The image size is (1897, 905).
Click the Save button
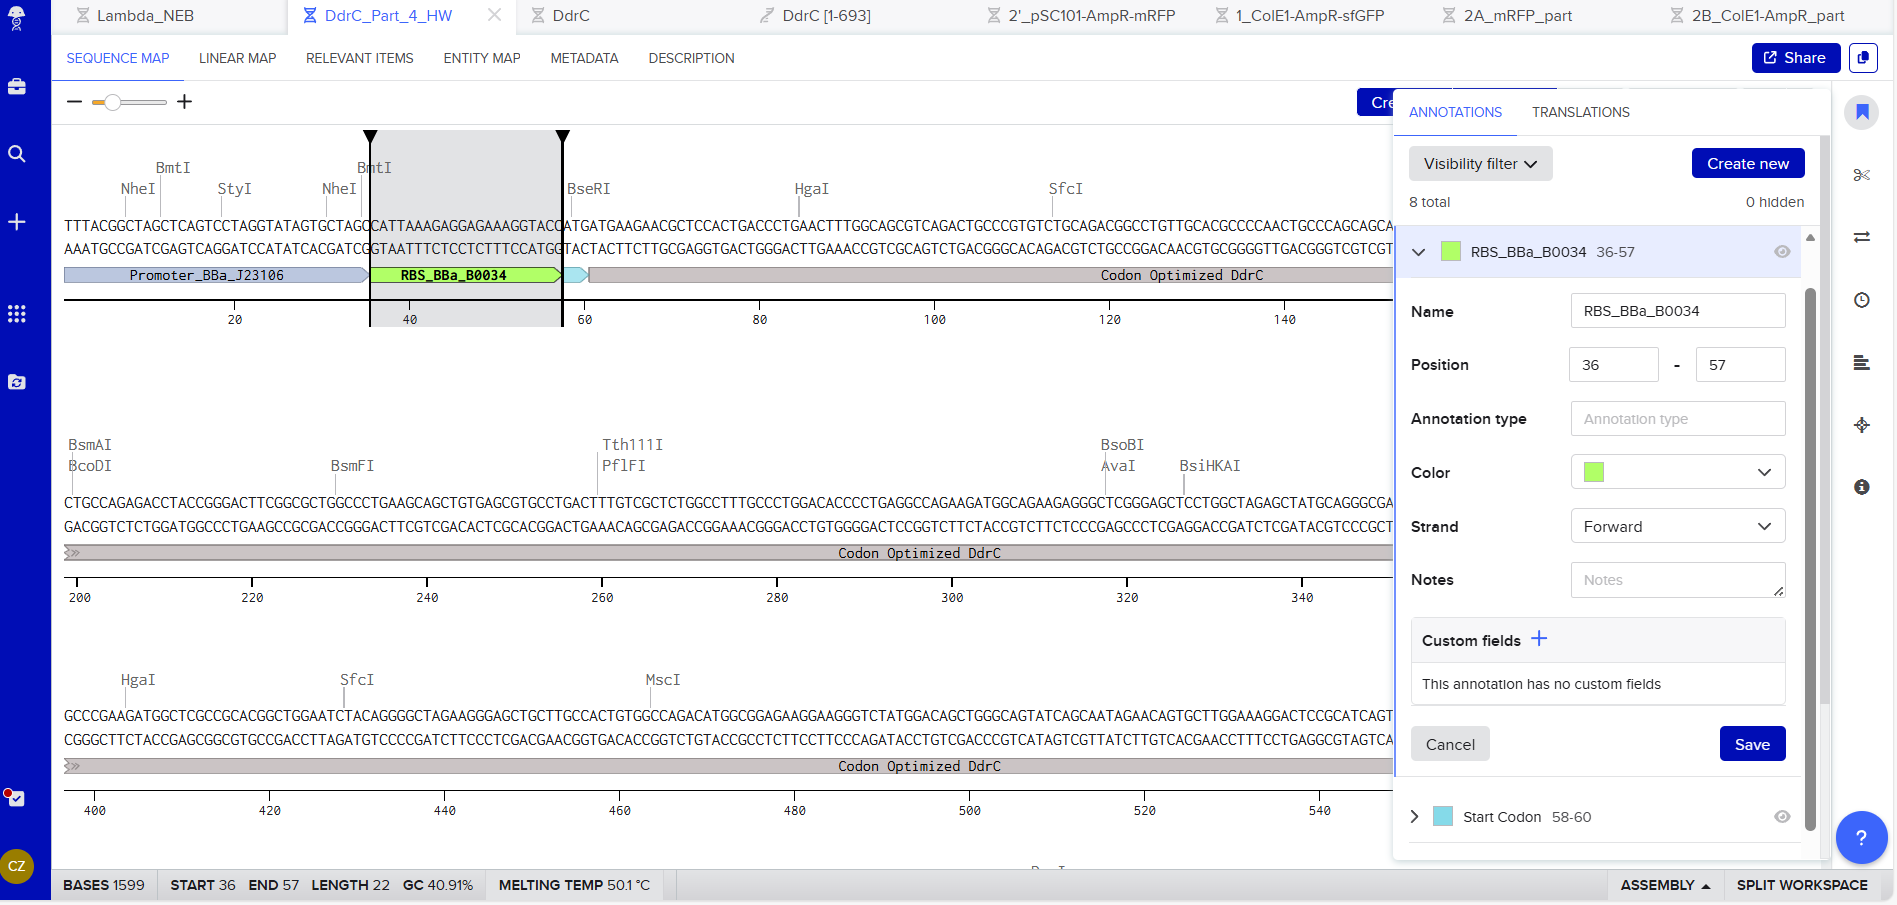(x=1751, y=744)
